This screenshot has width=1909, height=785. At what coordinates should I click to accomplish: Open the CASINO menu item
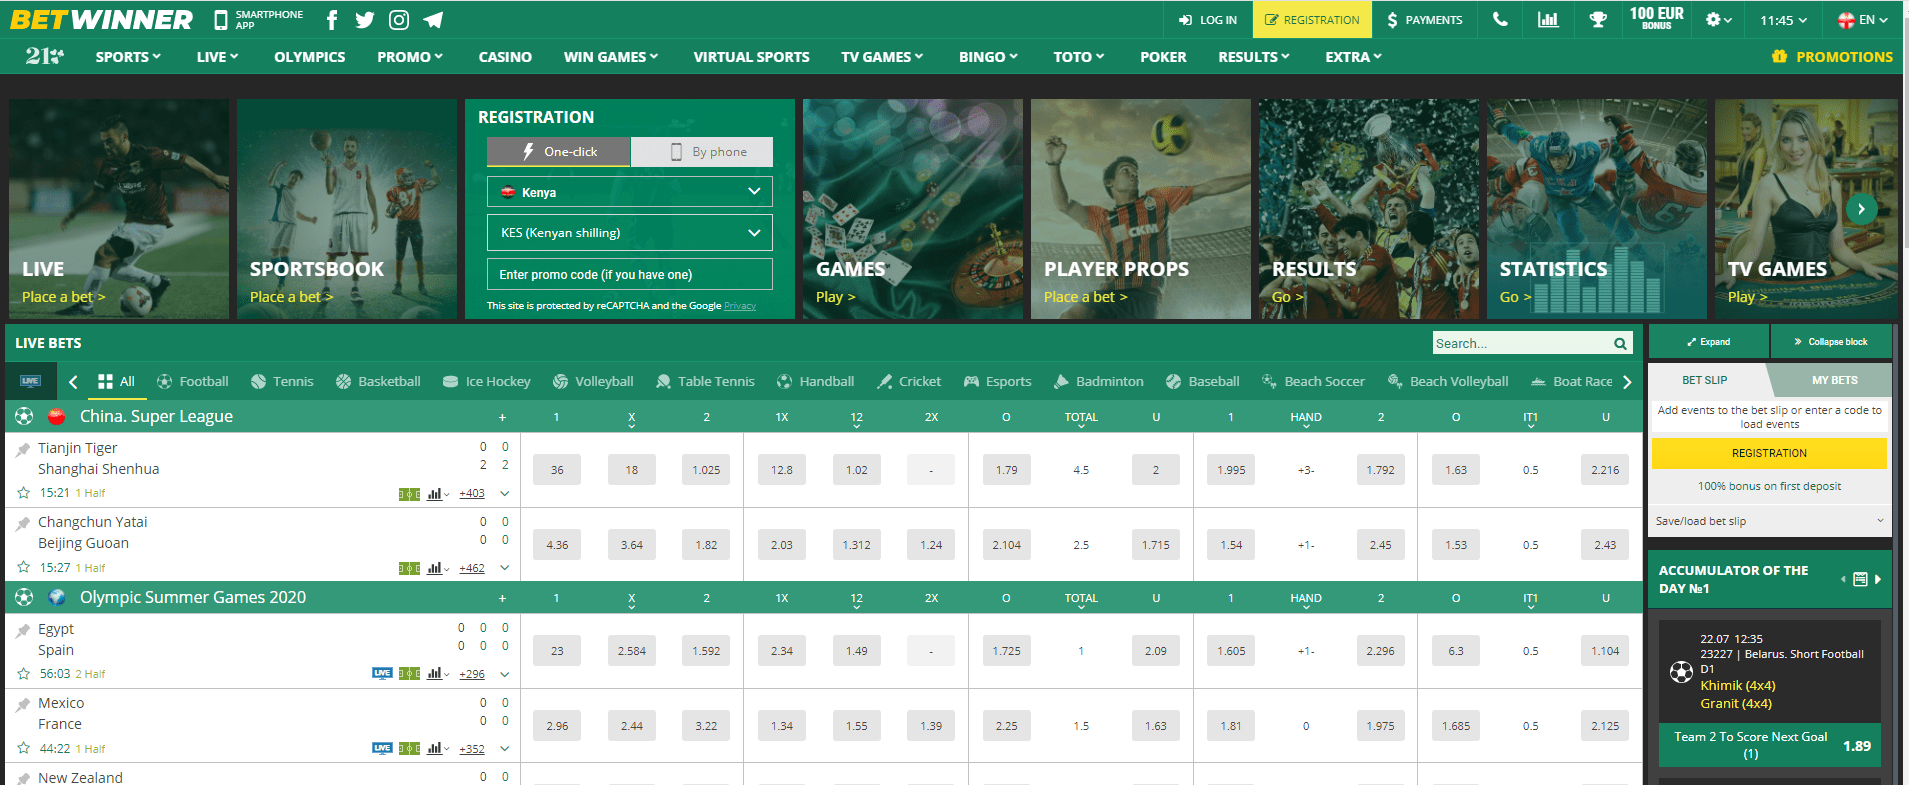click(x=505, y=57)
